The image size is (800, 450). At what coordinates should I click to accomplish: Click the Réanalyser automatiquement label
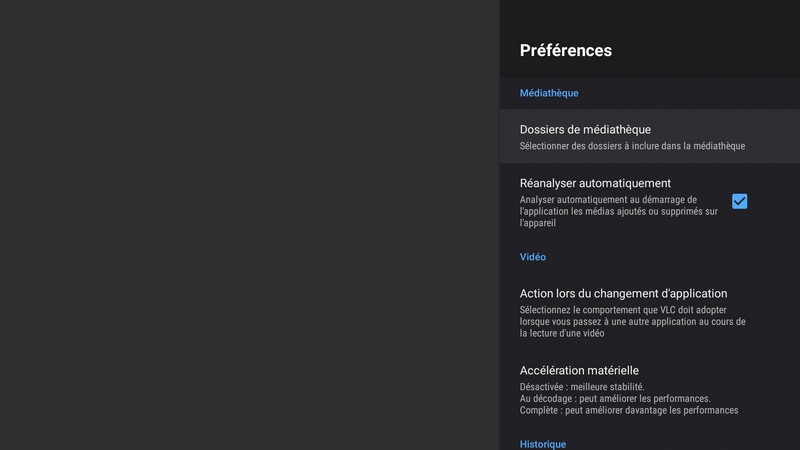[595, 184]
